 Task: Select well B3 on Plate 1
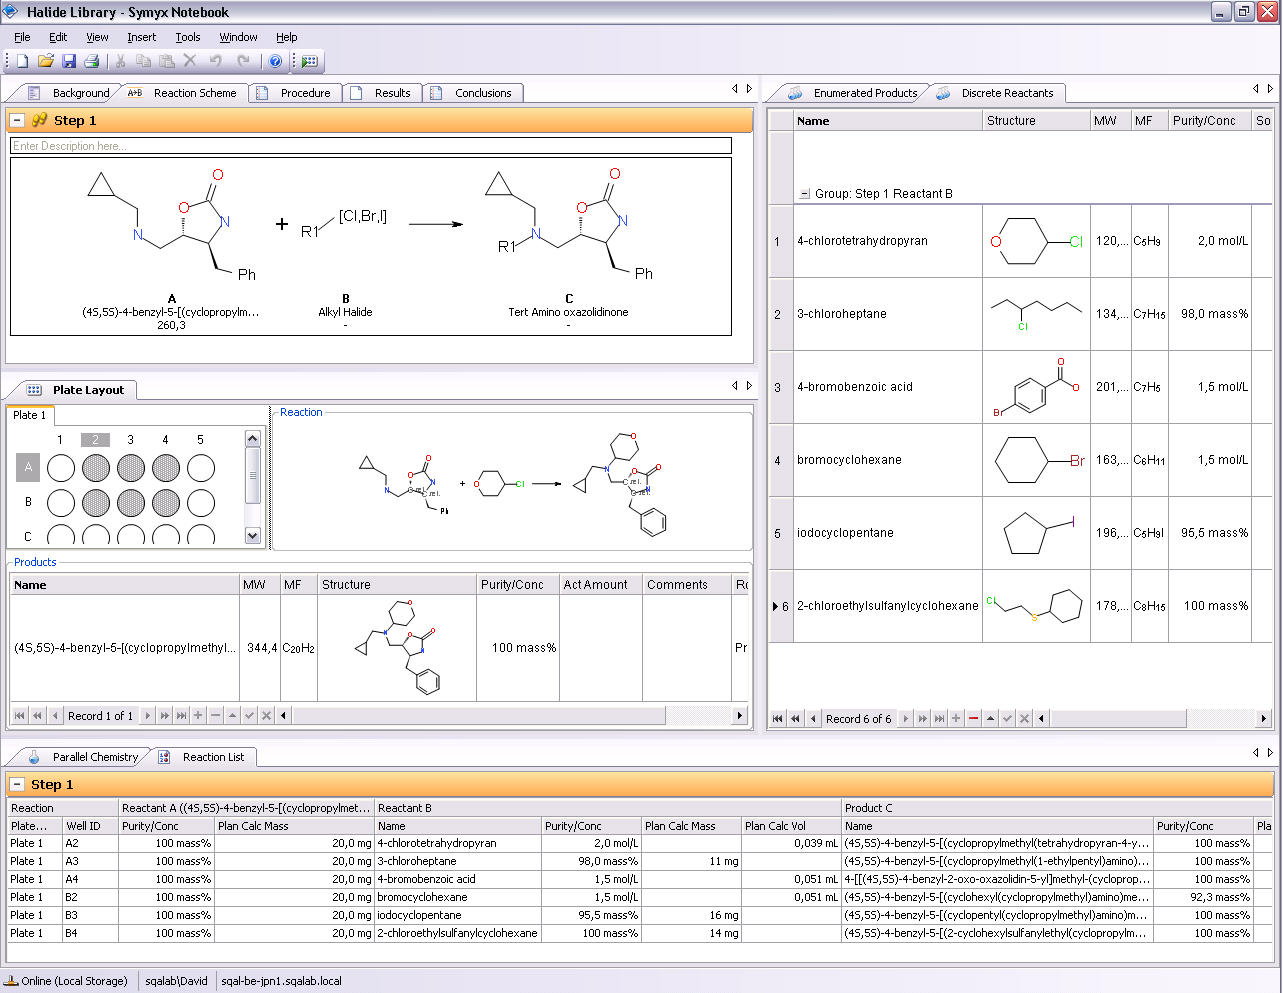[x=131, y=503]
